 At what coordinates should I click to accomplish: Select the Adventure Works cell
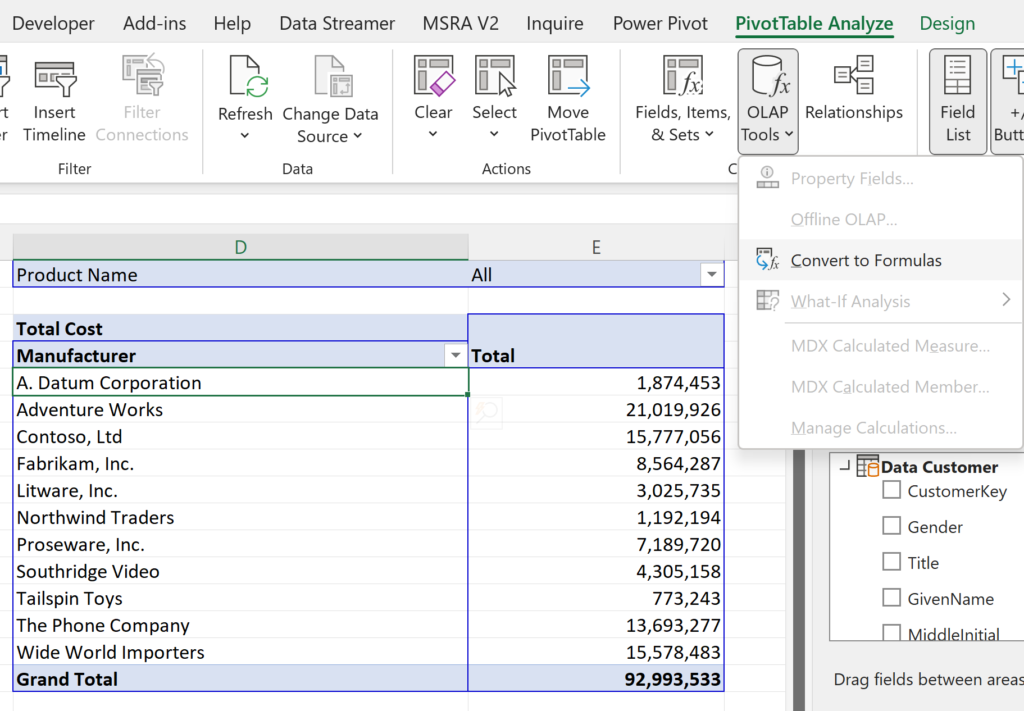(x=240, y=410)
